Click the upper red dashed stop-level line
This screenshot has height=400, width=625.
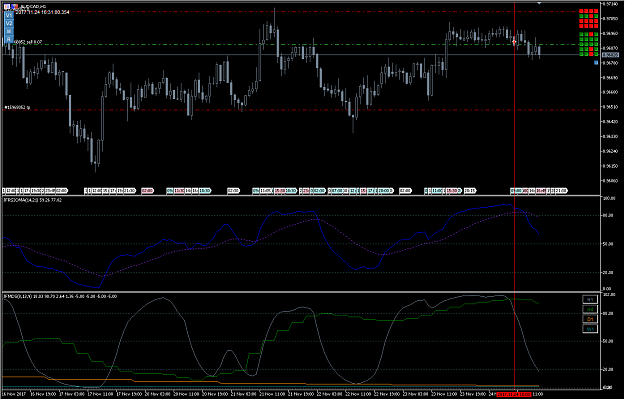point(299,12)
